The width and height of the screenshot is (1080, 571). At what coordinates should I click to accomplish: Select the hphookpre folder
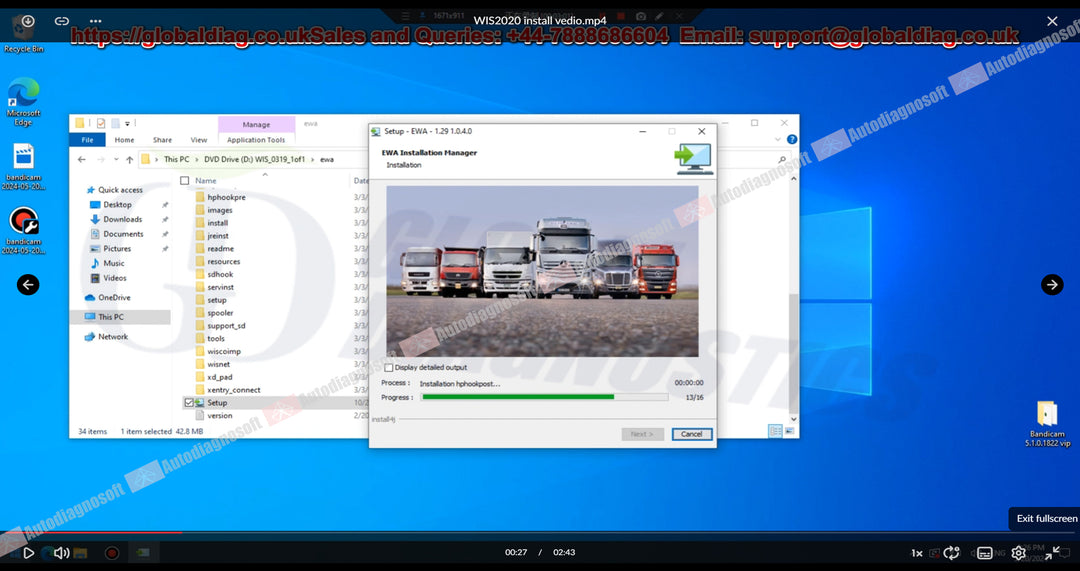pyautogui.click(x=227, y=197)
